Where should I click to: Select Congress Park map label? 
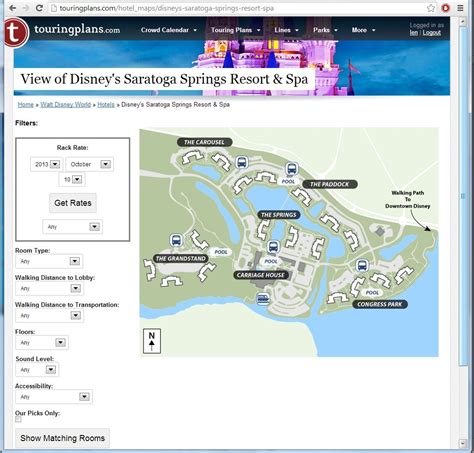click(x=380, y=304)
